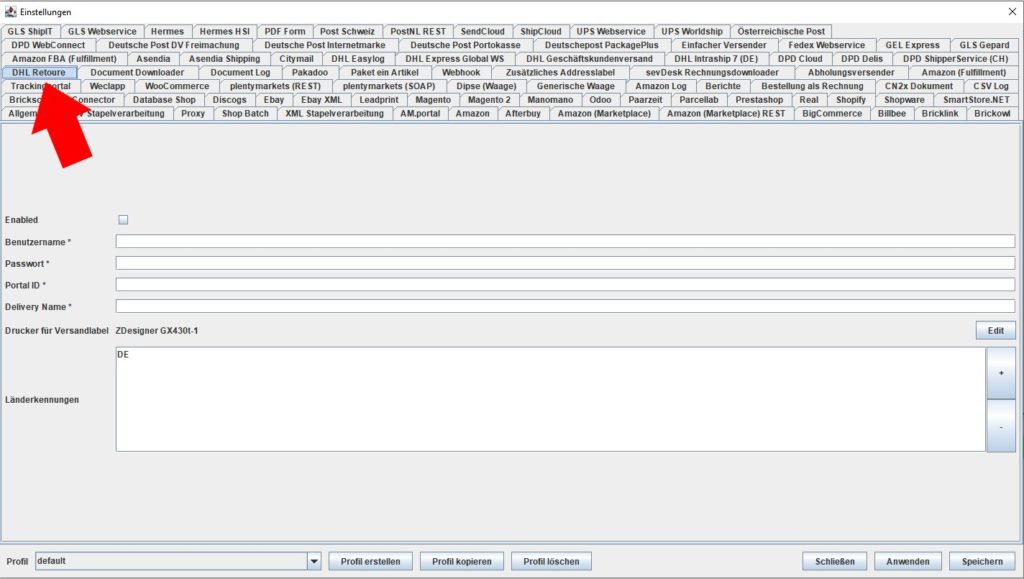This screenshot has width=1024, height=579.
Task: Open the DPD WebConnect tab
Action: coord(48,45)
